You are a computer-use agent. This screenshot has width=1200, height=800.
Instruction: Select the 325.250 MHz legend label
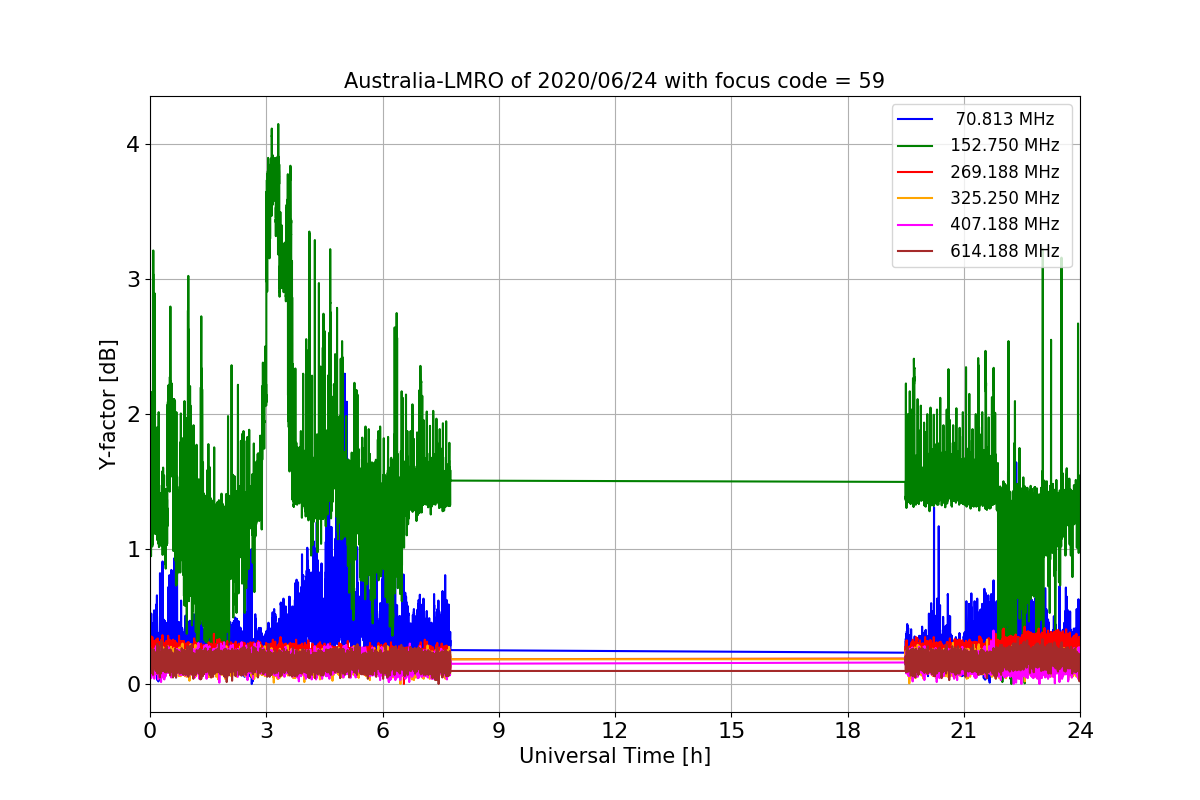[1005, 198]
